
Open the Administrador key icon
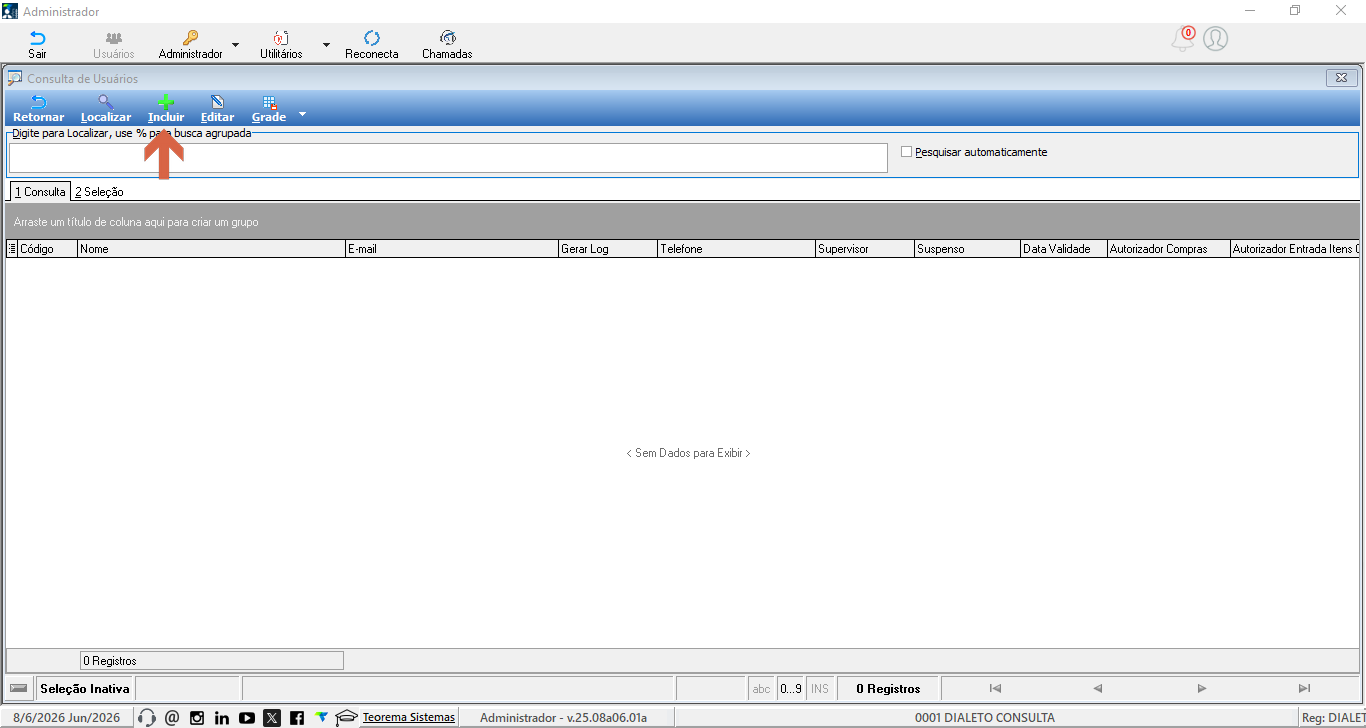click(190, 38)
